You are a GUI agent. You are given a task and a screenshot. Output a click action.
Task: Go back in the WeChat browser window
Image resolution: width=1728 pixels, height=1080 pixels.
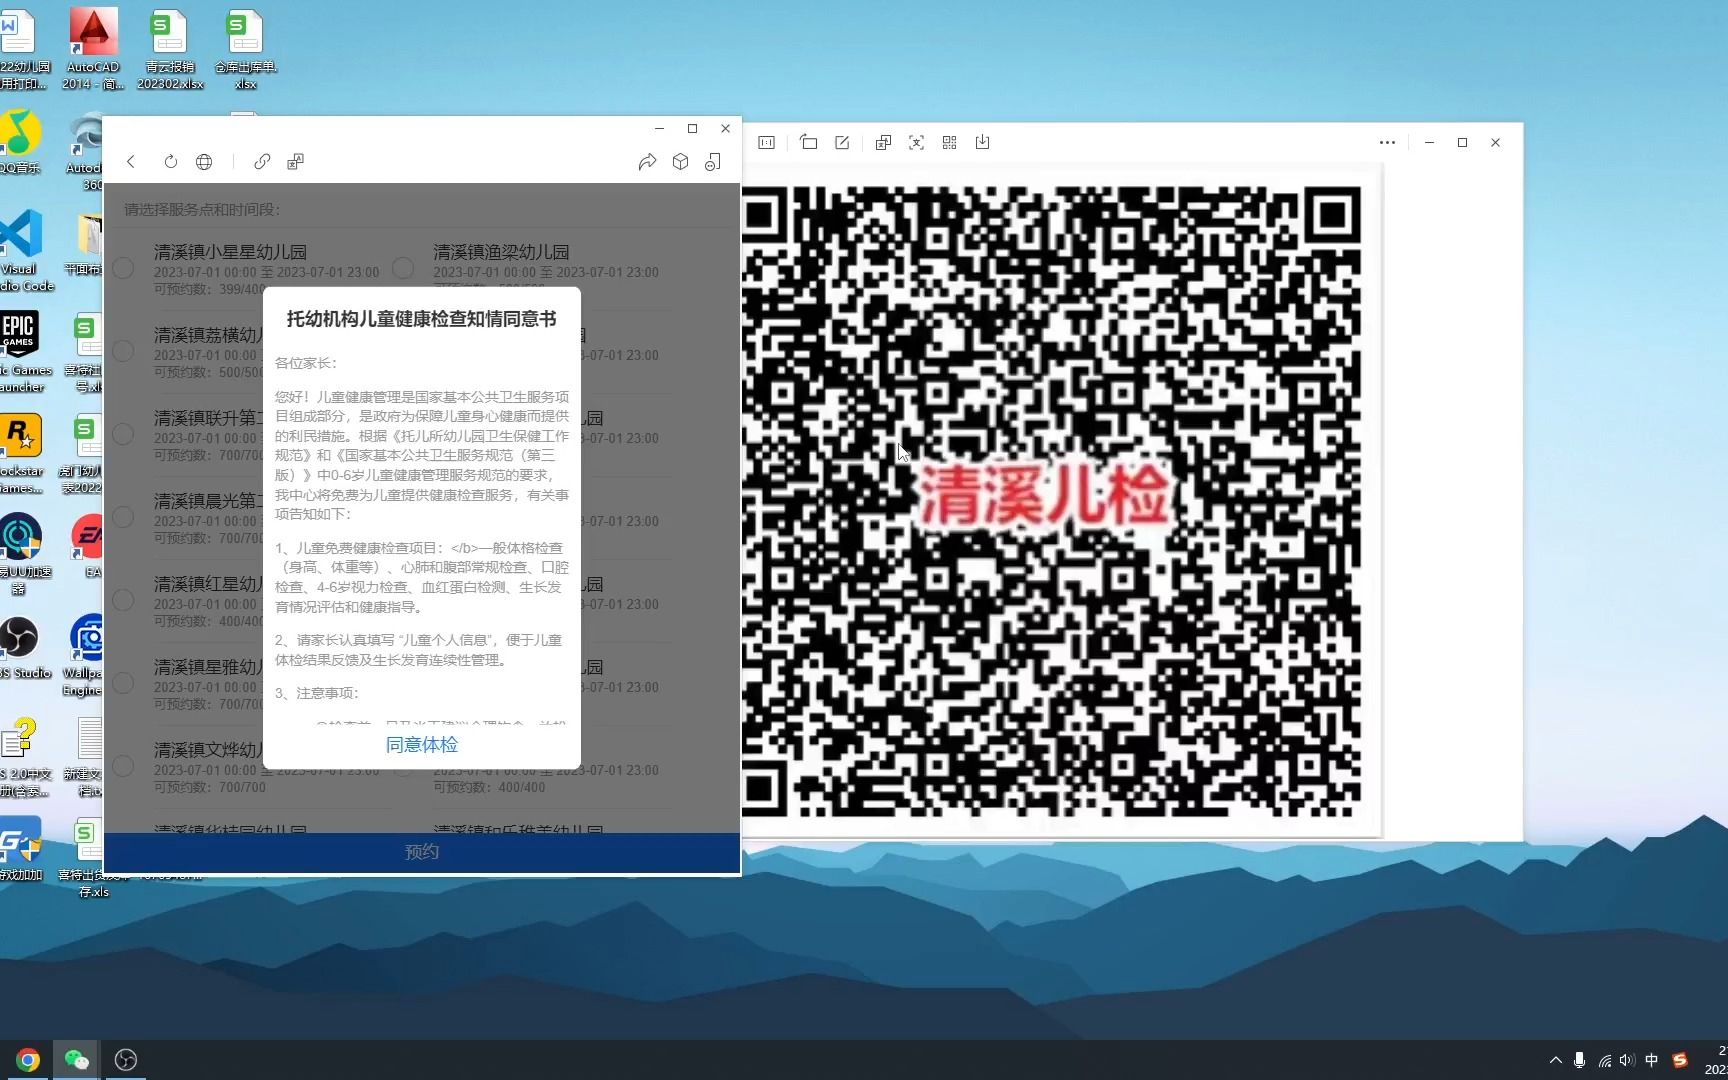(x=131, y=162)
